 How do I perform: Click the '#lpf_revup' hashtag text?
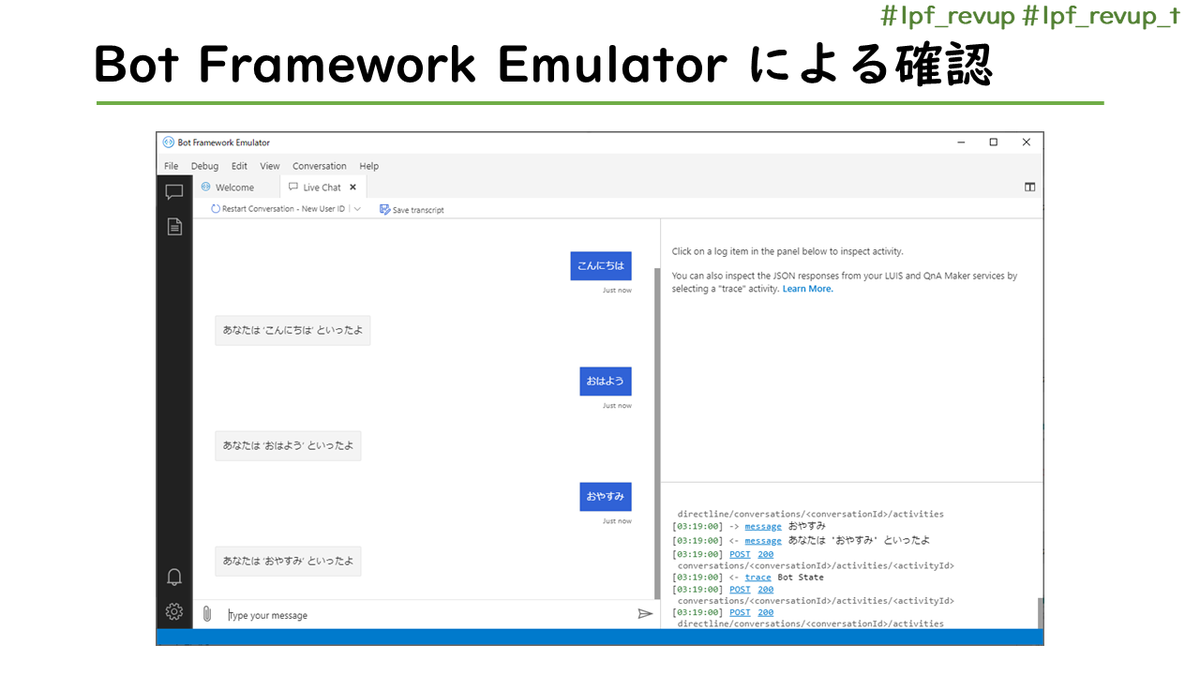(946, 17)
